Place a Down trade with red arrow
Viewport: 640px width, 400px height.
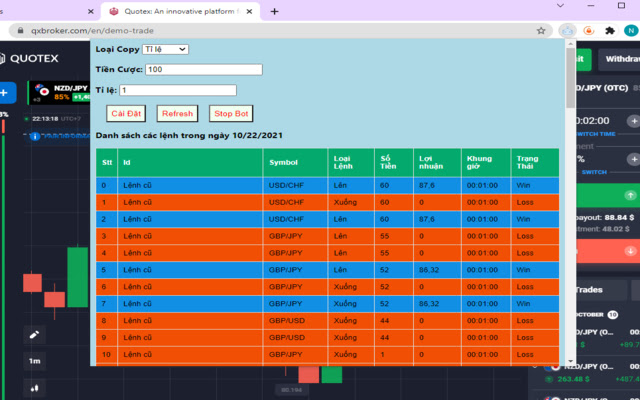[x=608, y=251]
